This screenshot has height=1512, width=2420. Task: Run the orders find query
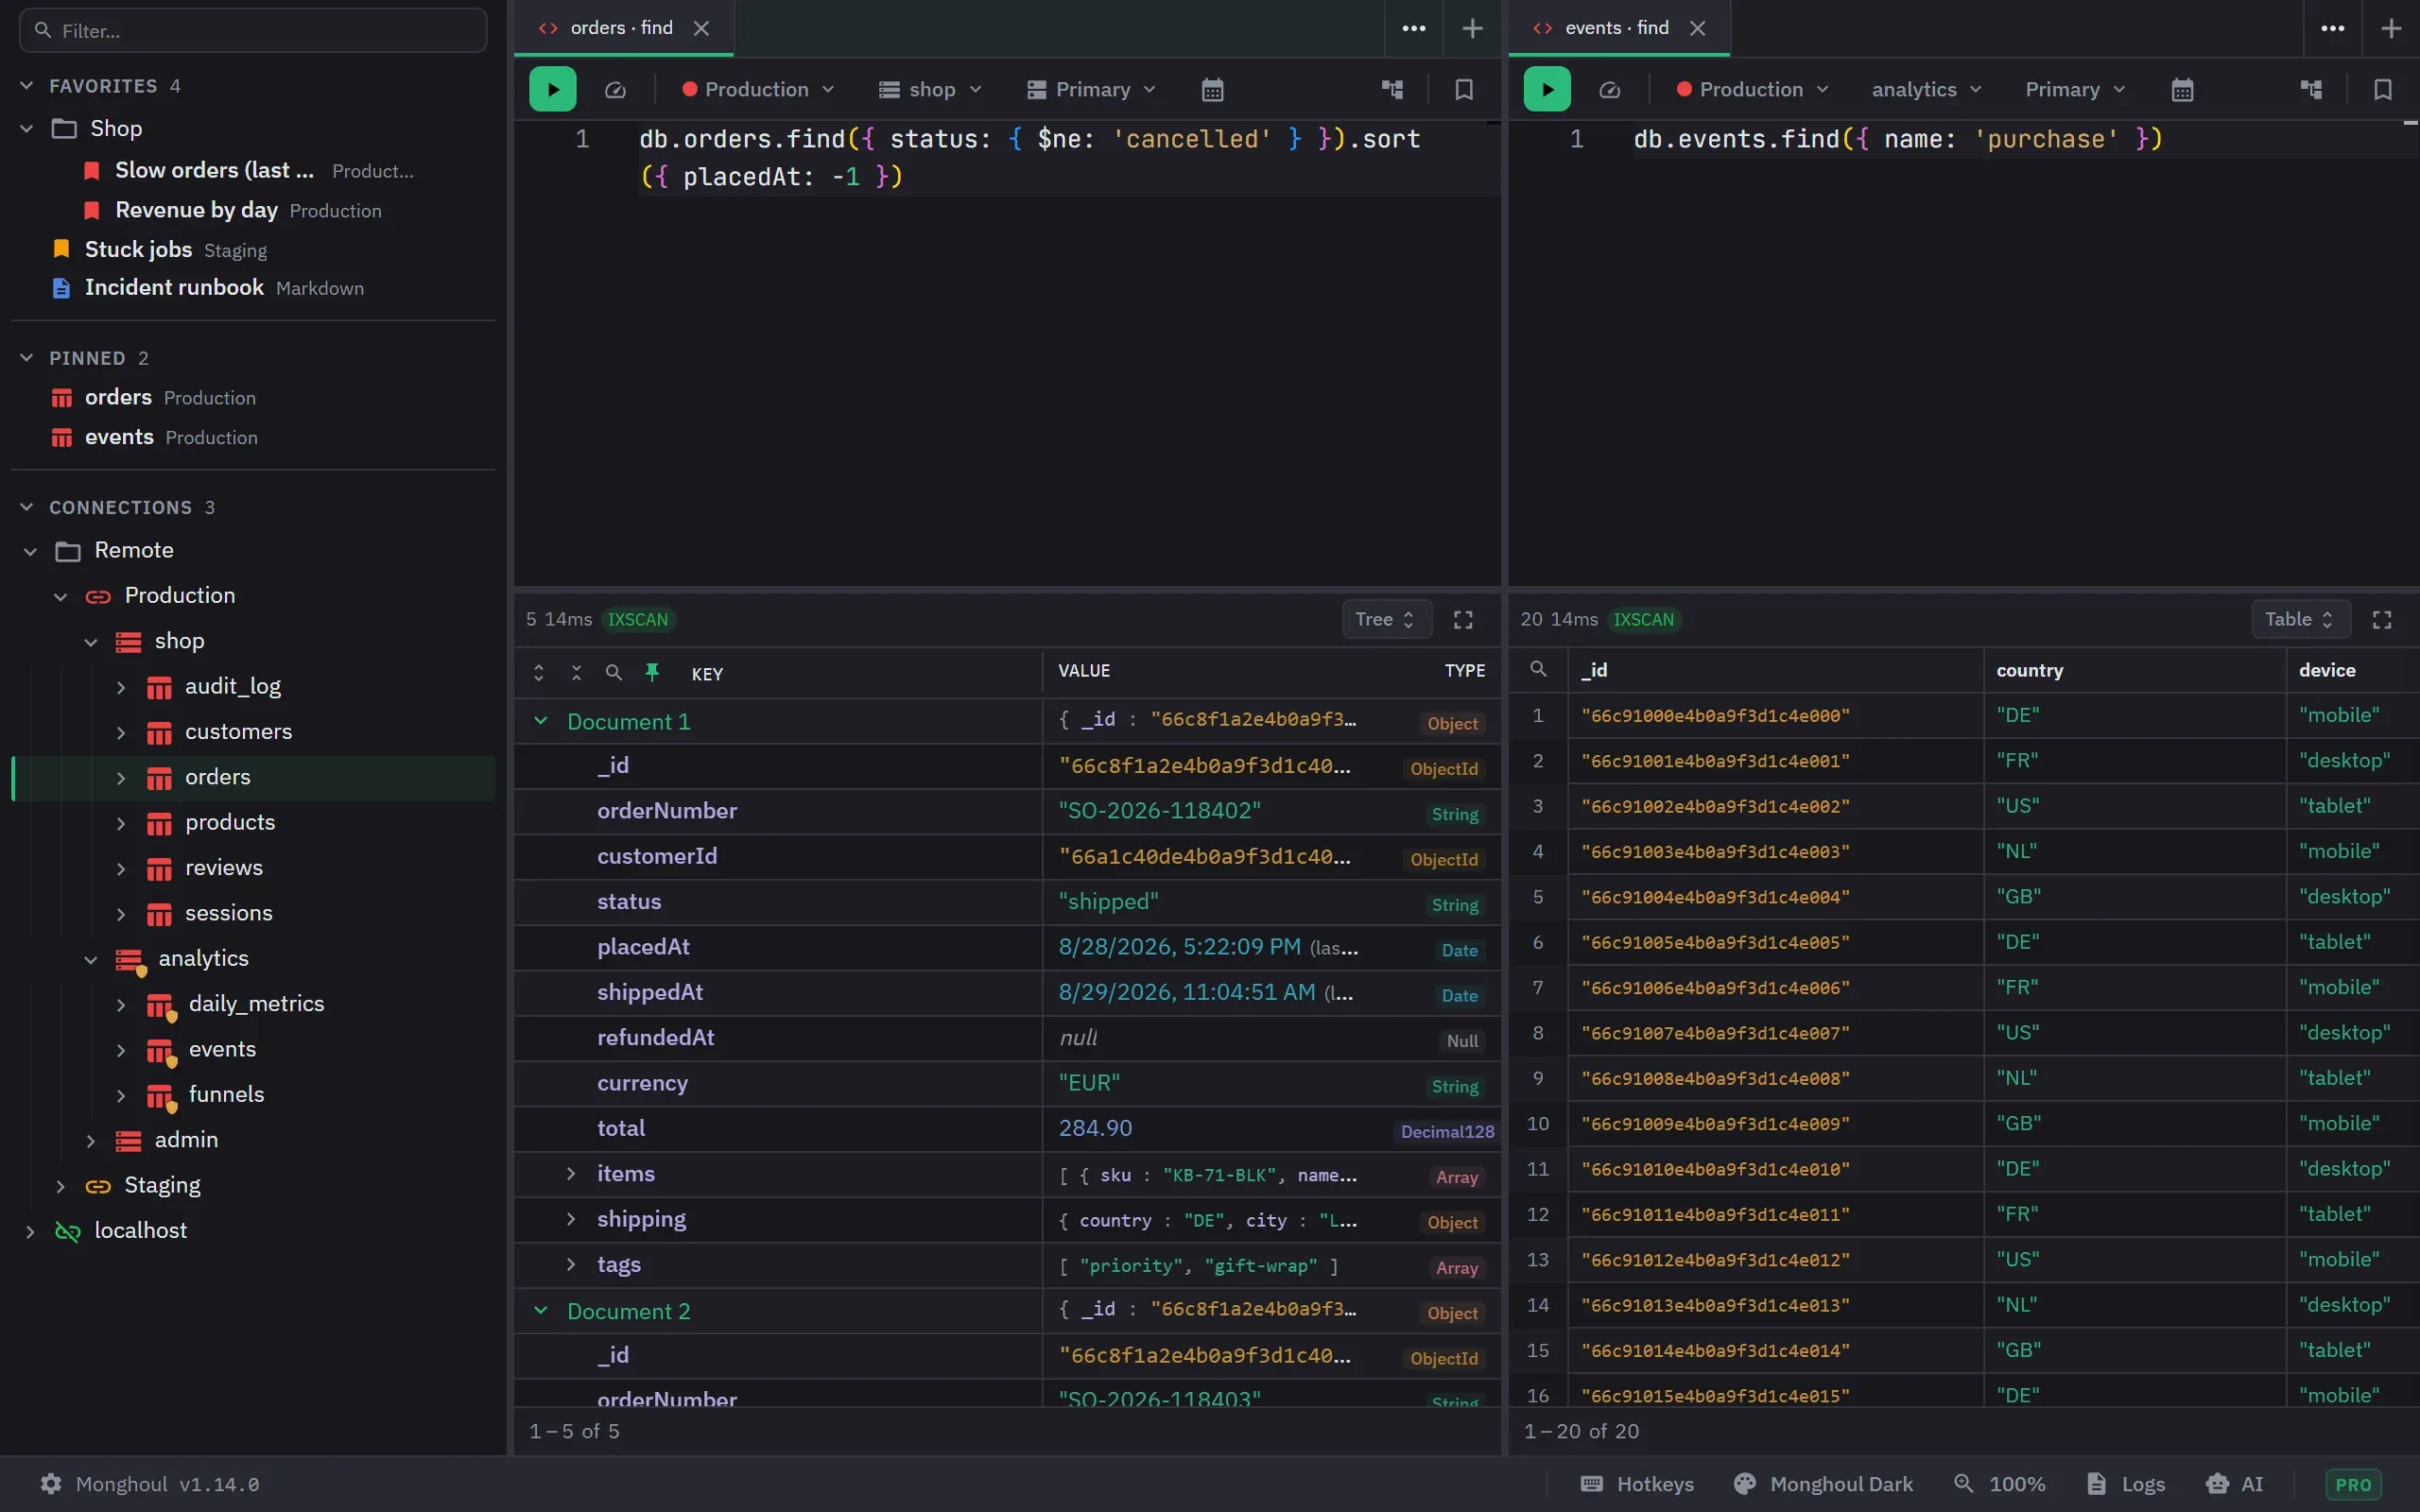(x=552, y=89)
